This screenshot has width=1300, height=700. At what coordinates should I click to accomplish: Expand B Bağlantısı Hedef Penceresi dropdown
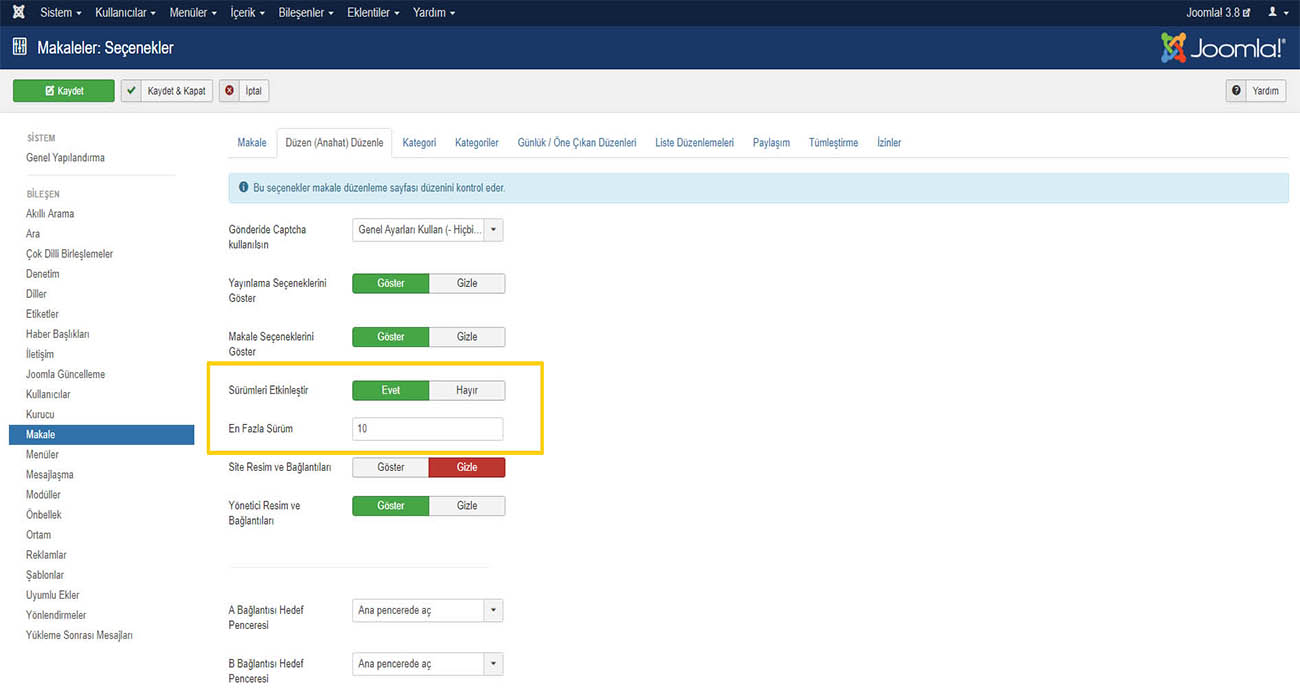(428, 664)
